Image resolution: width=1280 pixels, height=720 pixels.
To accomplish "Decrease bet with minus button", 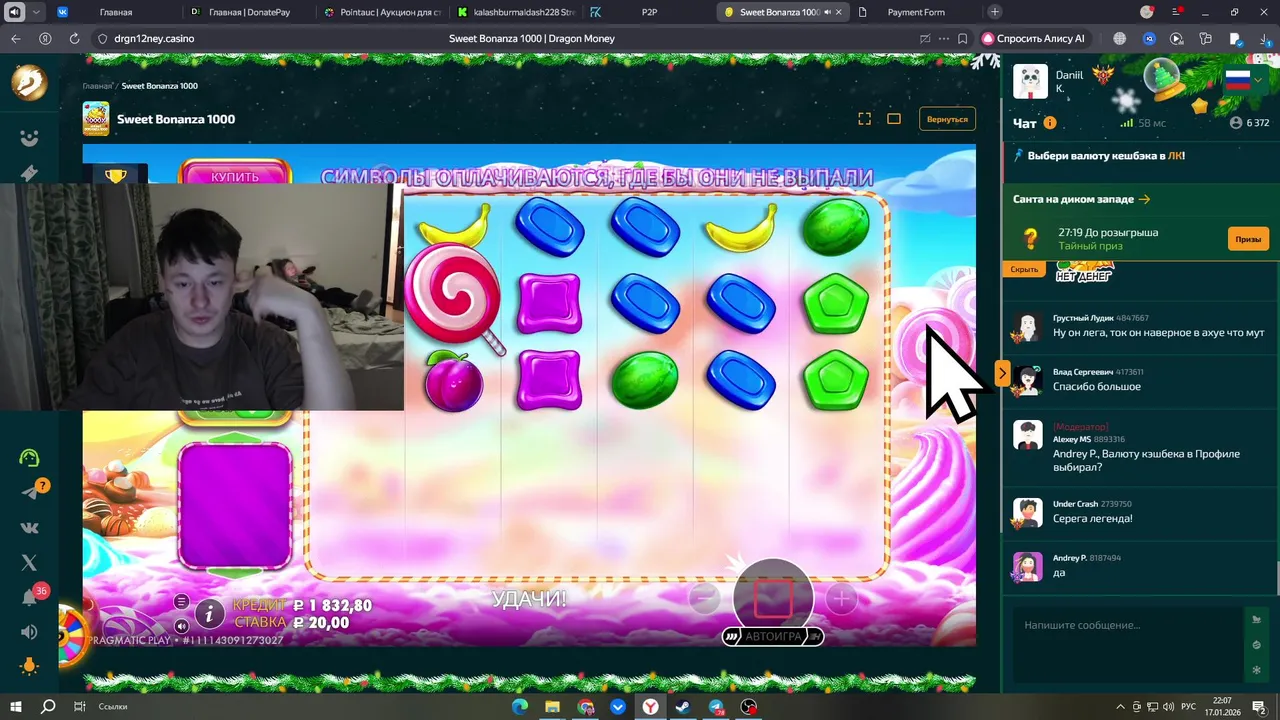I will coord(704,599).
